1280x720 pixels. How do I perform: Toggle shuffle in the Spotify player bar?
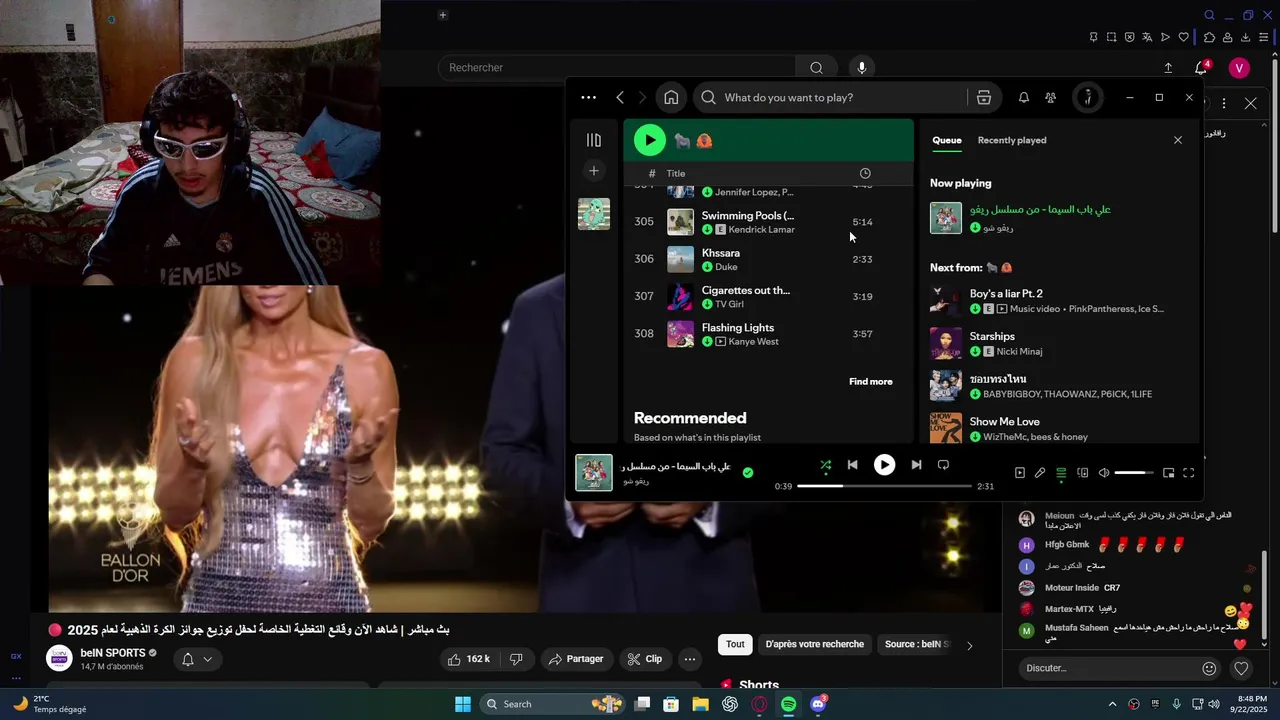(x=825, y=465)
